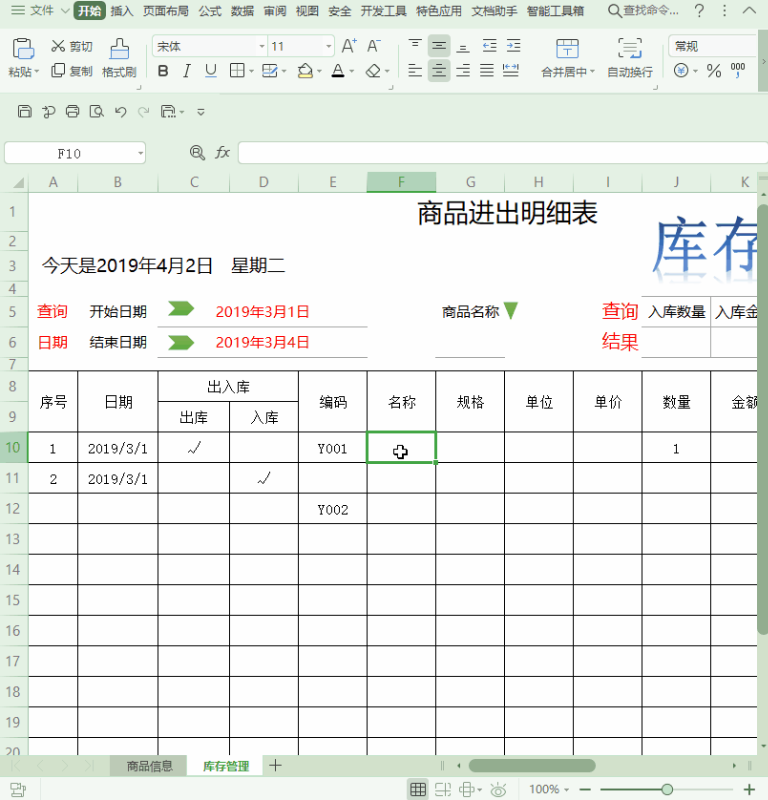Image resolution: width=768 pixels, height=800 pixels.
Task: Click the Paste icon
Action: [x=23, y=49]
